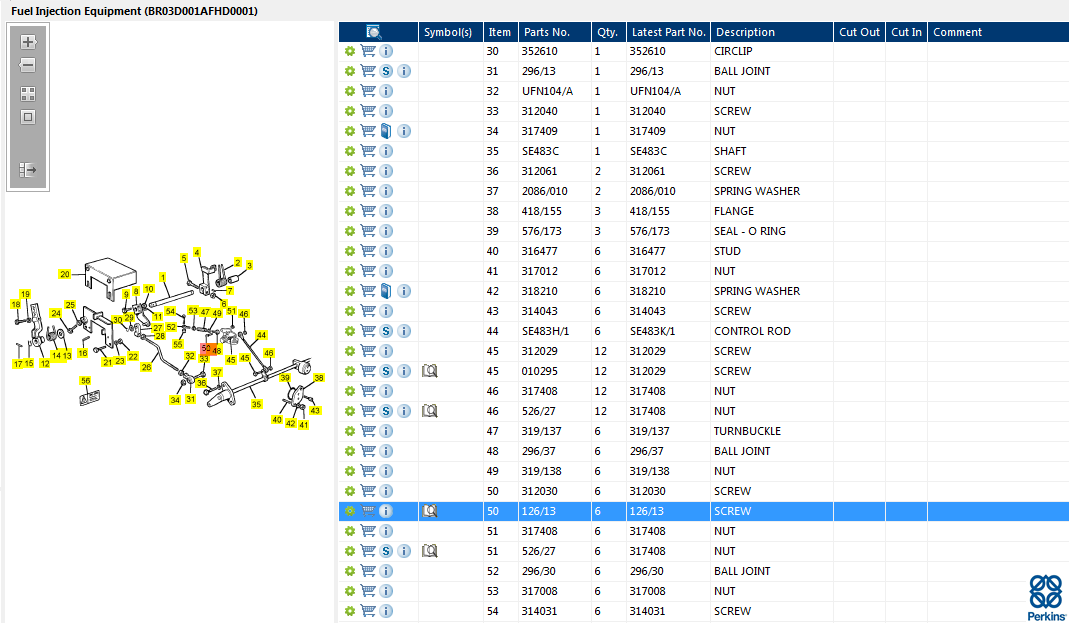Select part number 317012
1069x623 pixels.
point(539,271)
